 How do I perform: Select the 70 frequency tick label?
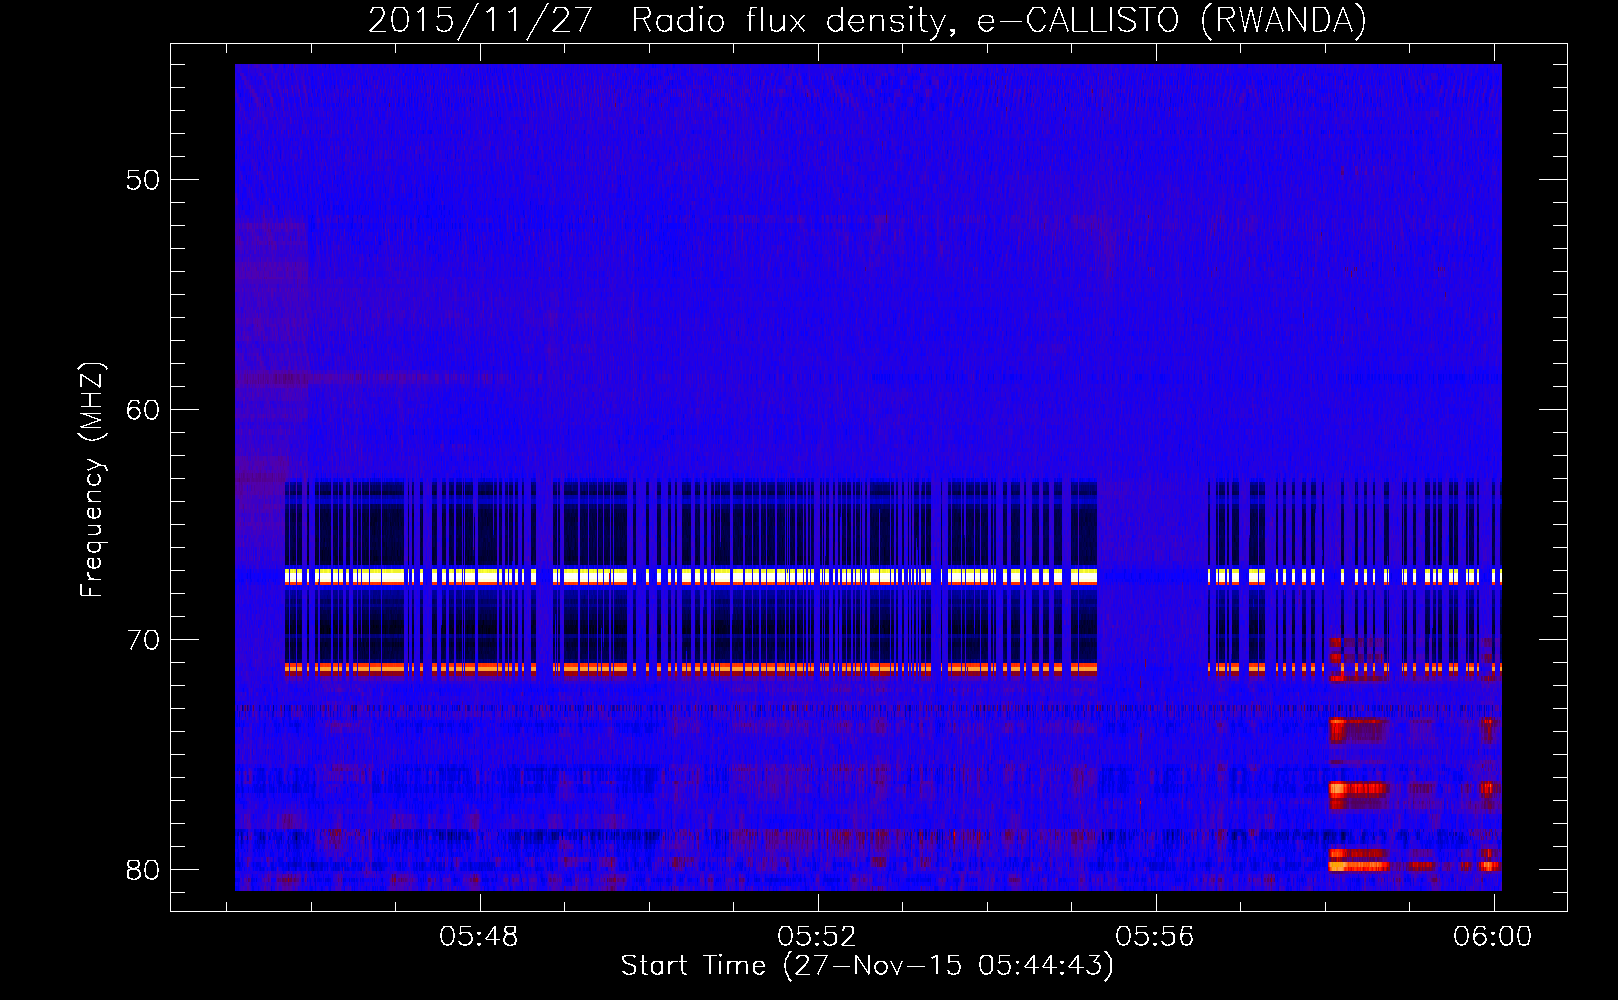coord(143,640)
